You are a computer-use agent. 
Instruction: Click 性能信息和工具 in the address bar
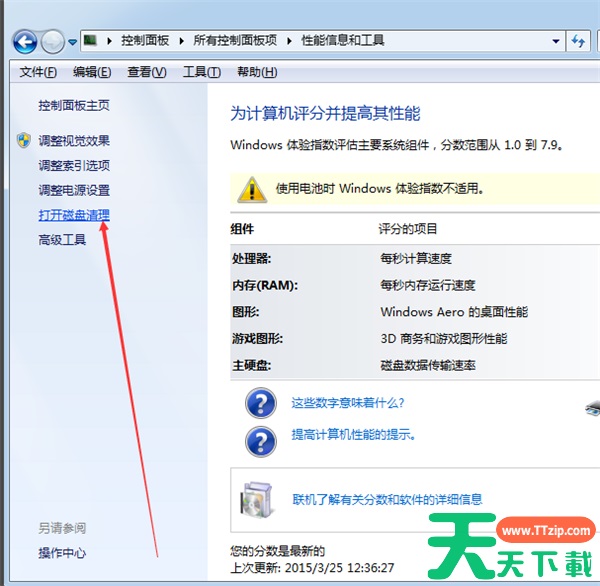tap(342, 40)
